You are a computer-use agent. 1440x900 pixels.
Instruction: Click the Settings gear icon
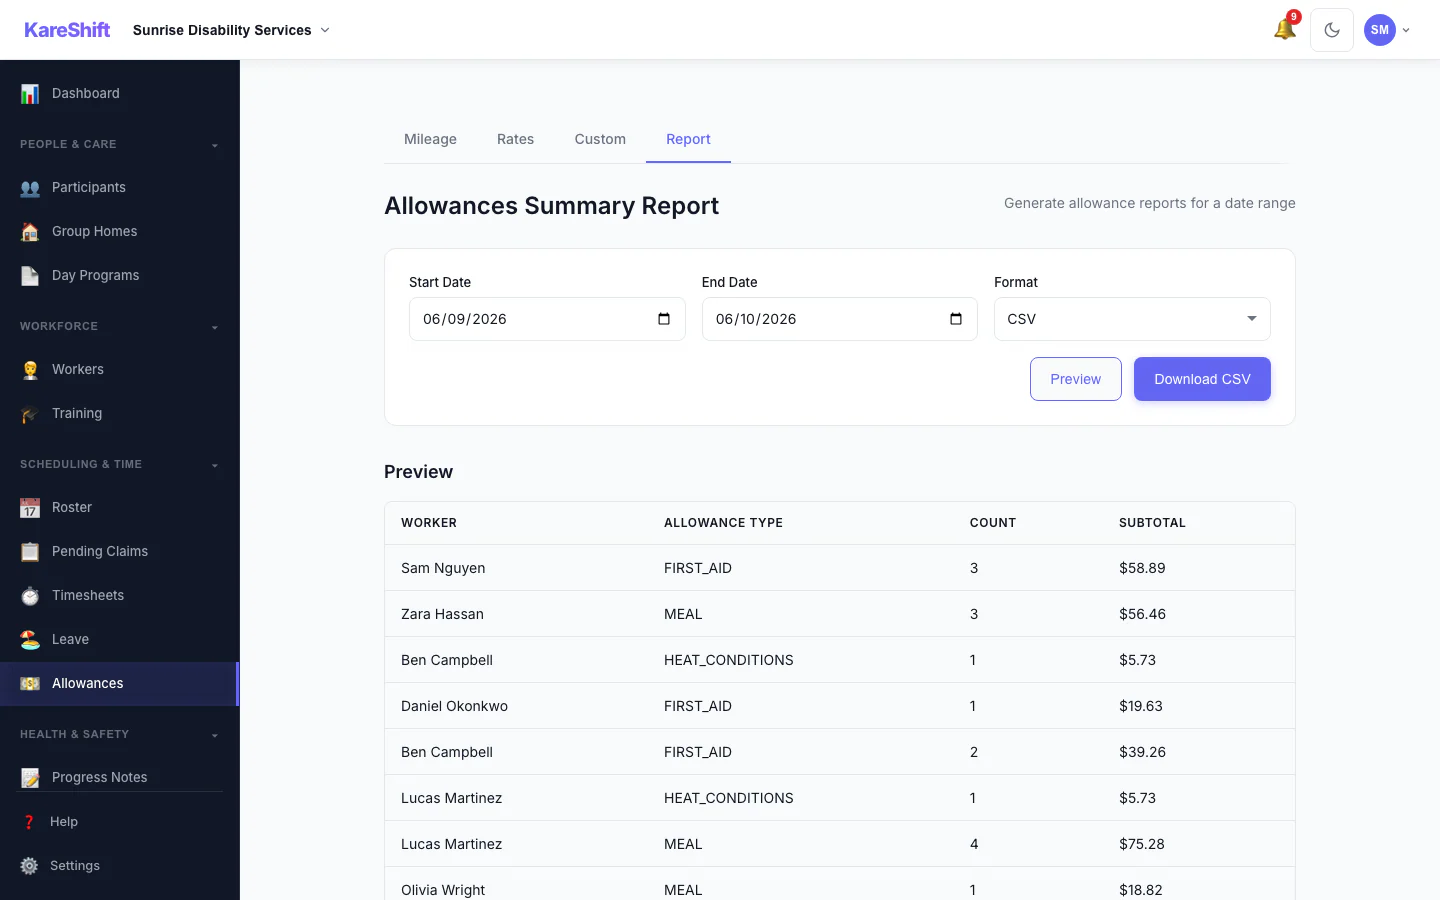pos(29,865)
